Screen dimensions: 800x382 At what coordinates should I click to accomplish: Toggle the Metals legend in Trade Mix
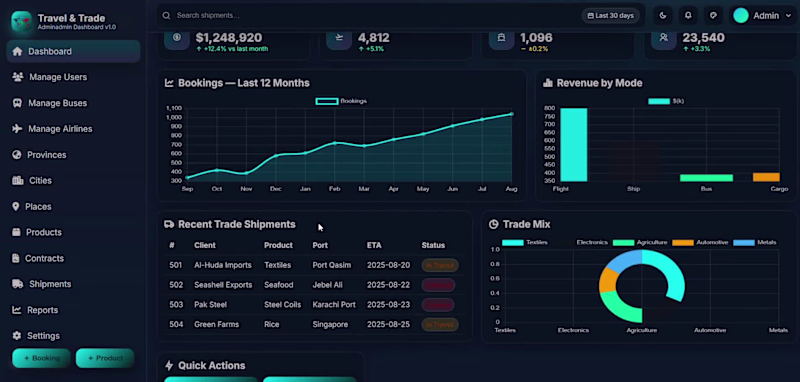(755, 242)
